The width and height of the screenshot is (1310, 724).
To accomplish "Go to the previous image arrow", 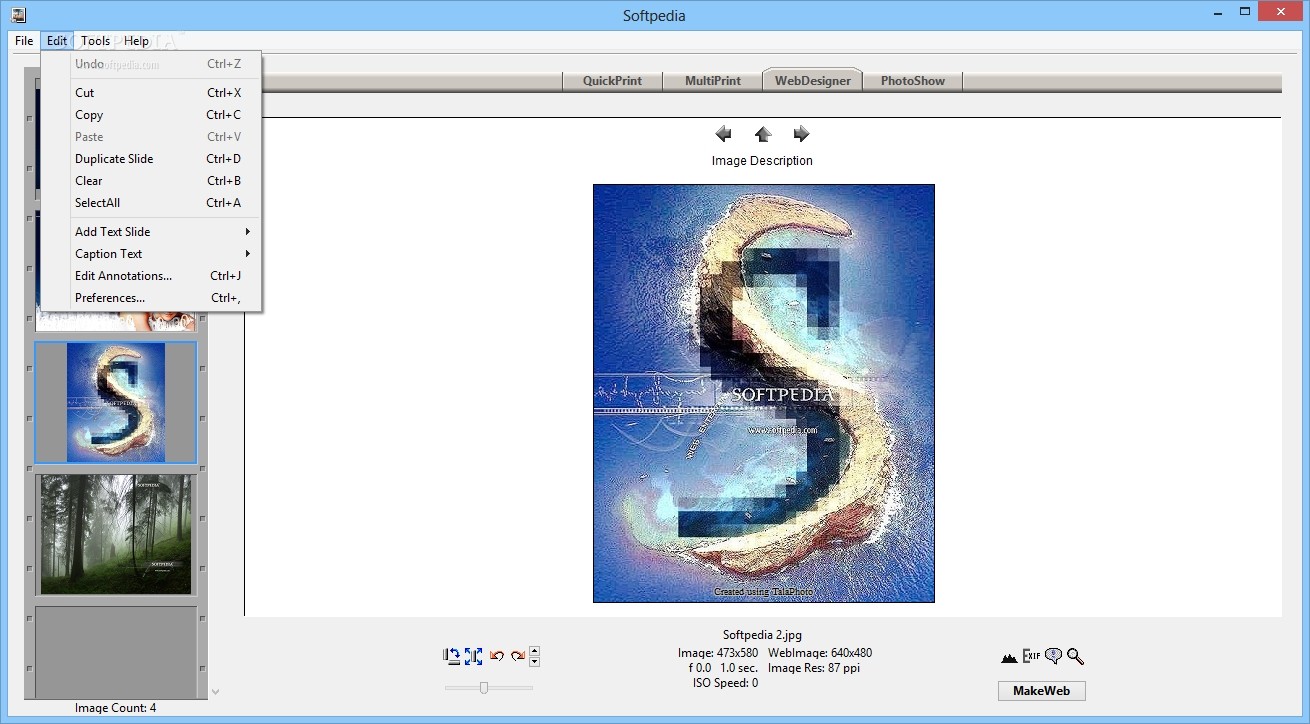I will click(x=723, y=134).
